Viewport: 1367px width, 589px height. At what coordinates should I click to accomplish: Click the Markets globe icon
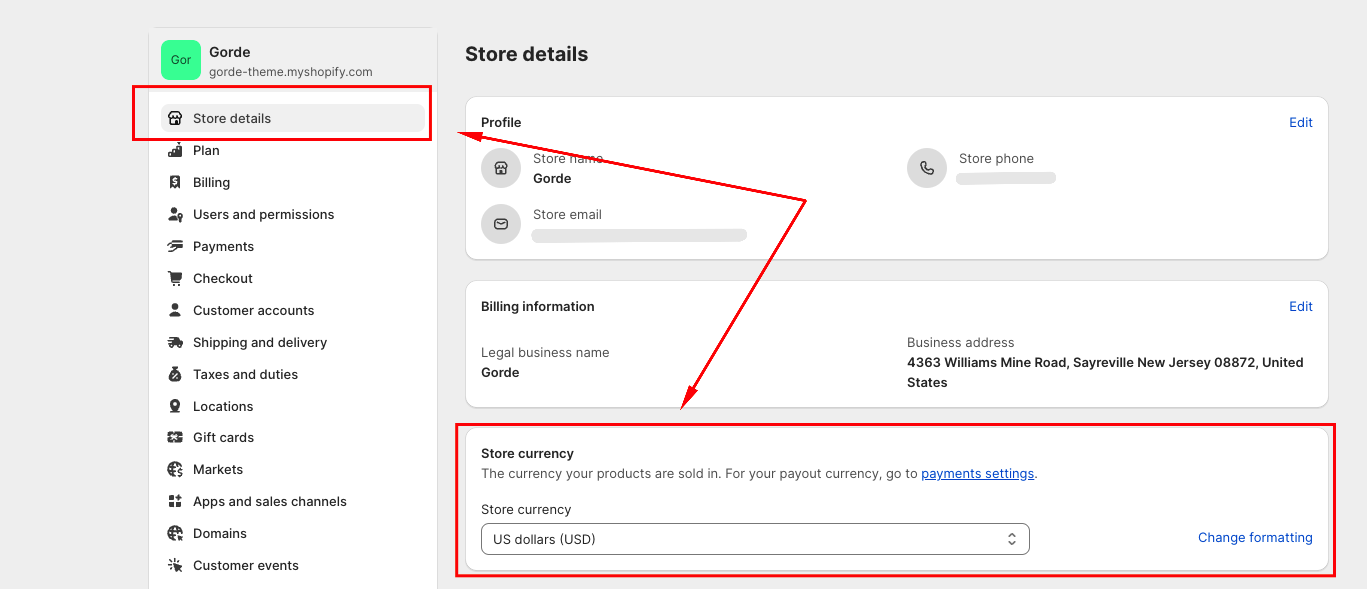tap(175, 469)
